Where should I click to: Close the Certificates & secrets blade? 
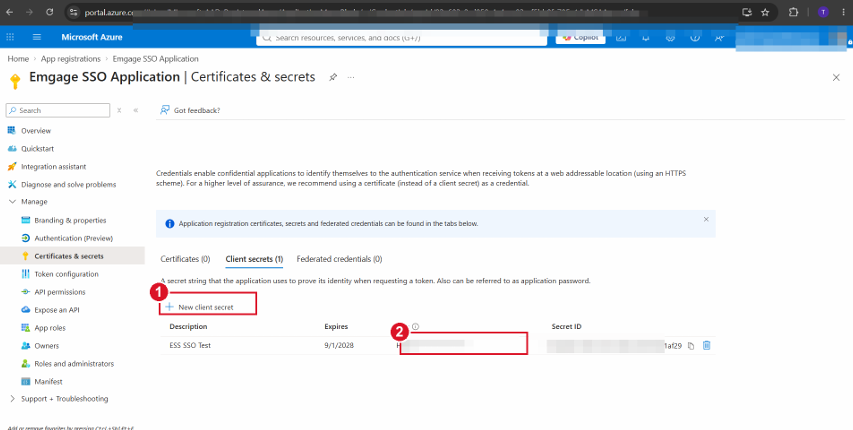[836, 77]
